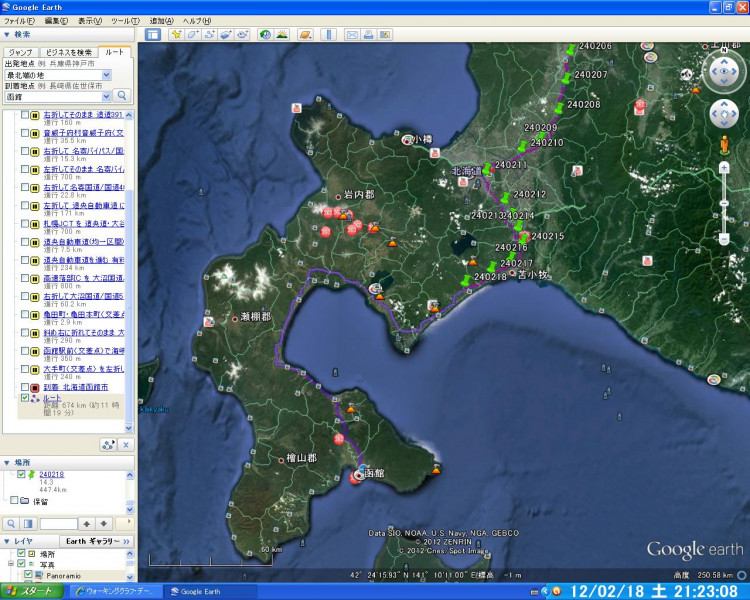Zoom out with minus button
The image size is (750, 600).
click(724, 238)
